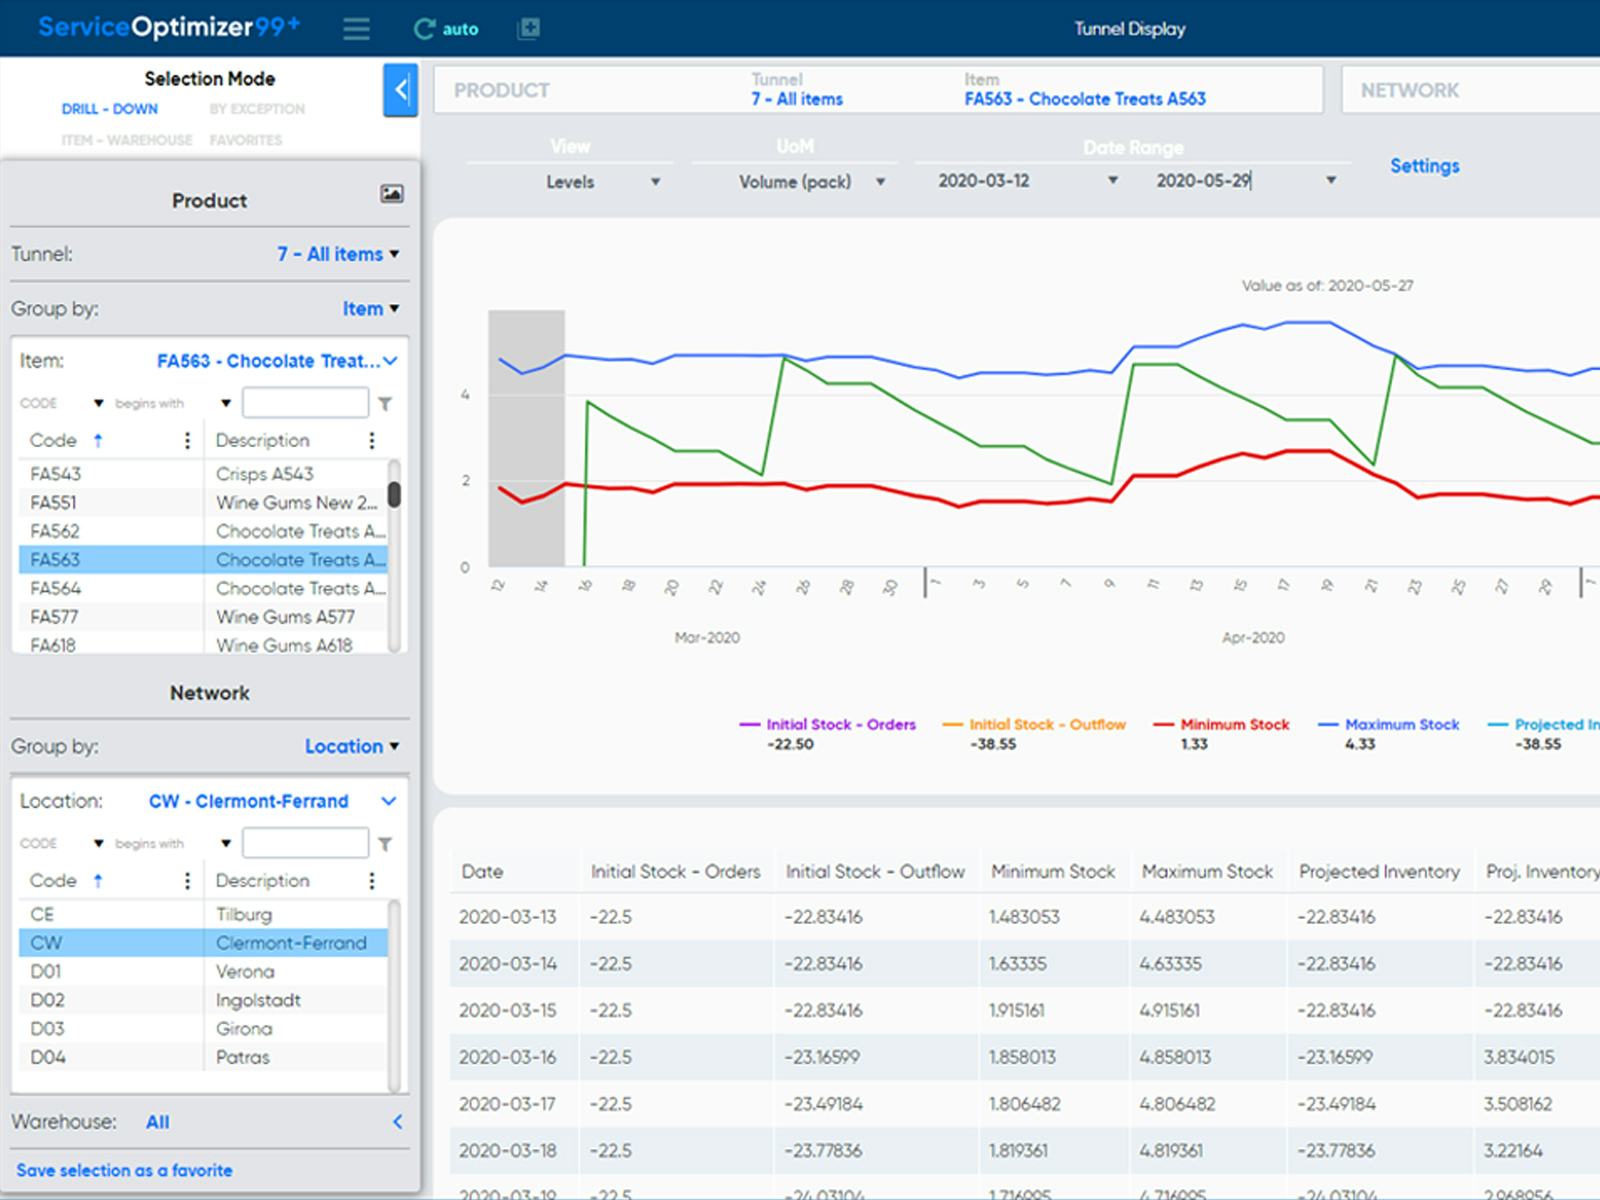Open the Tunnel '7 - All items' dropdown
This screenshot has height=1200, width=1600.
click(338, 254)
